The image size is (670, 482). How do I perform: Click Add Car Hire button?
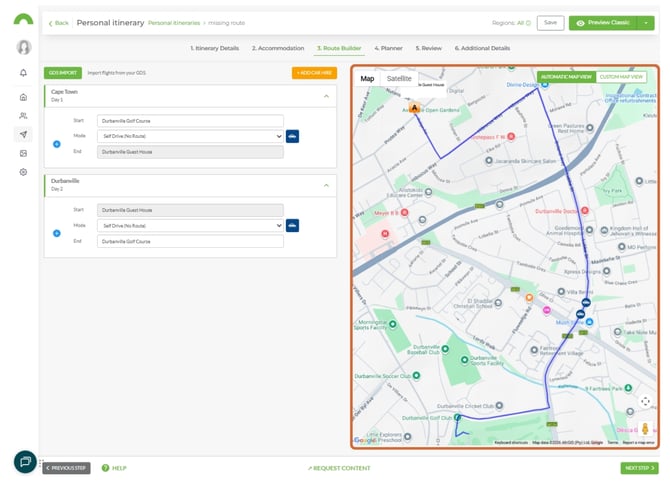[314, 73]
